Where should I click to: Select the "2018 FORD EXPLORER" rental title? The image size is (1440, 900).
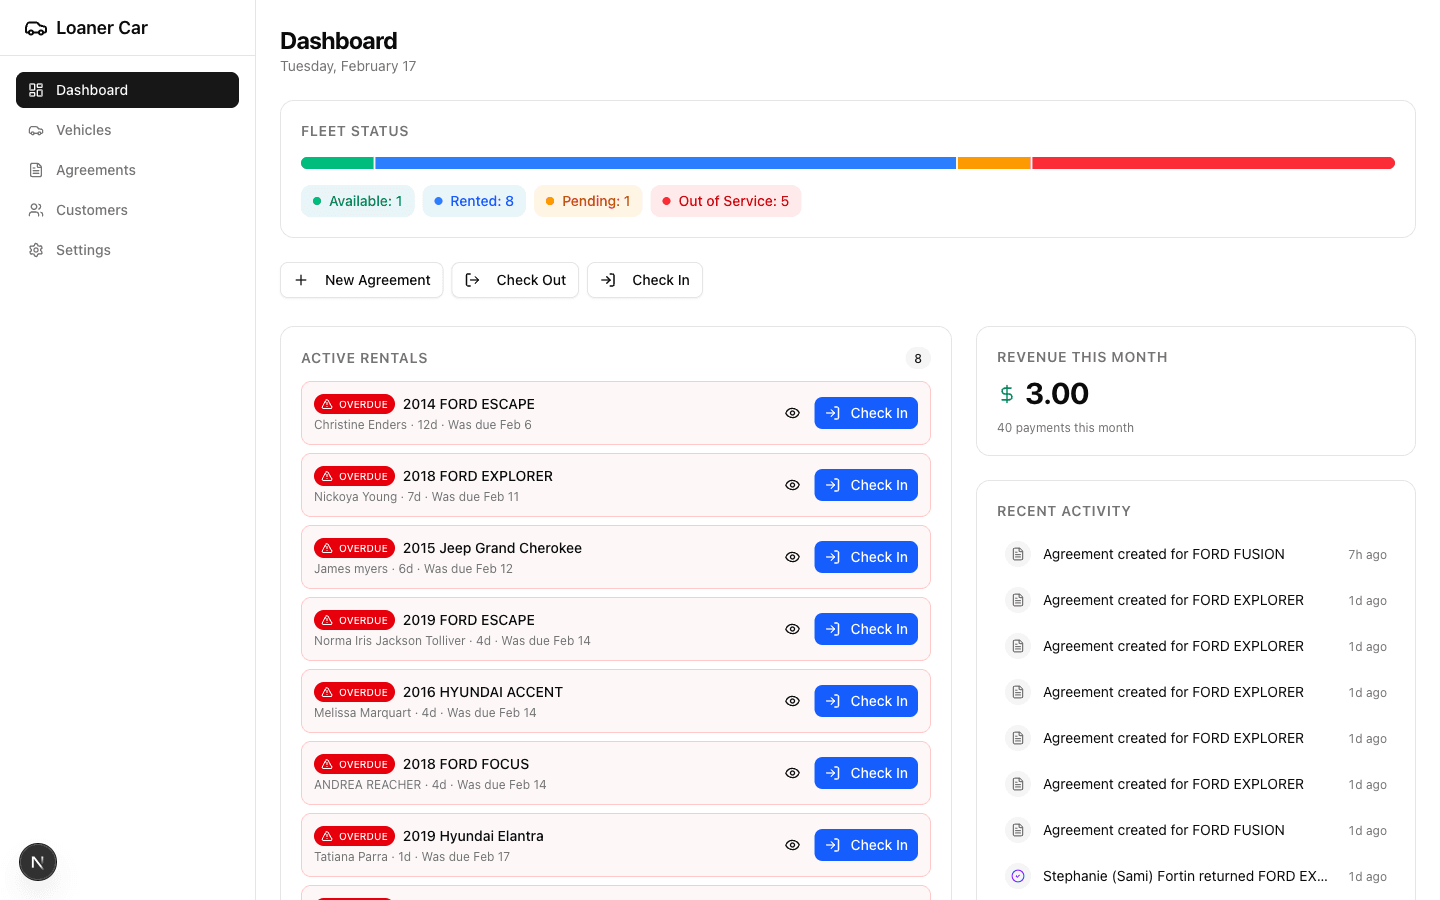[478, 476]
